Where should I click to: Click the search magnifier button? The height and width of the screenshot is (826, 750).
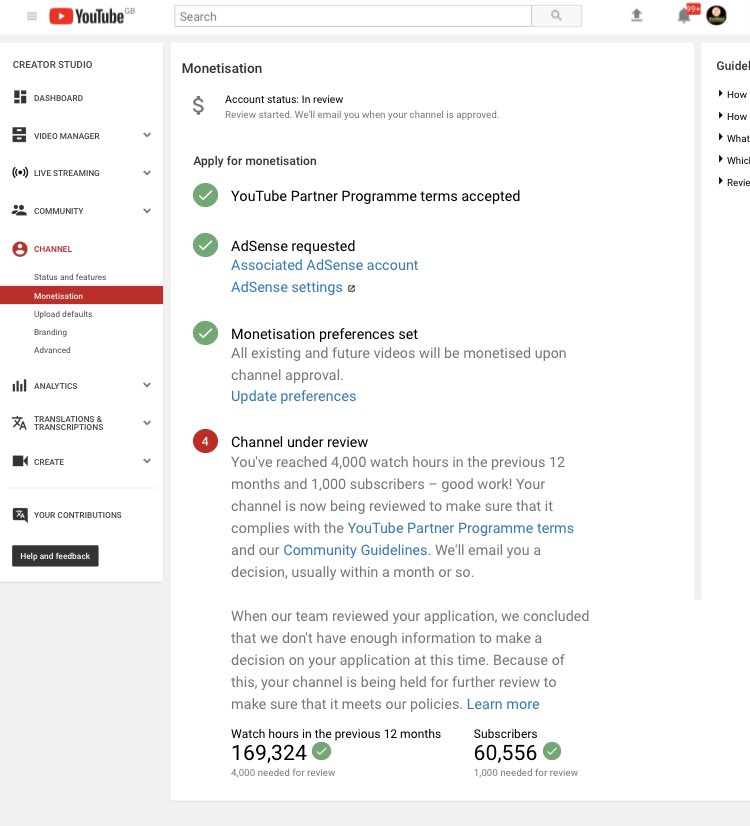[556, 16]
